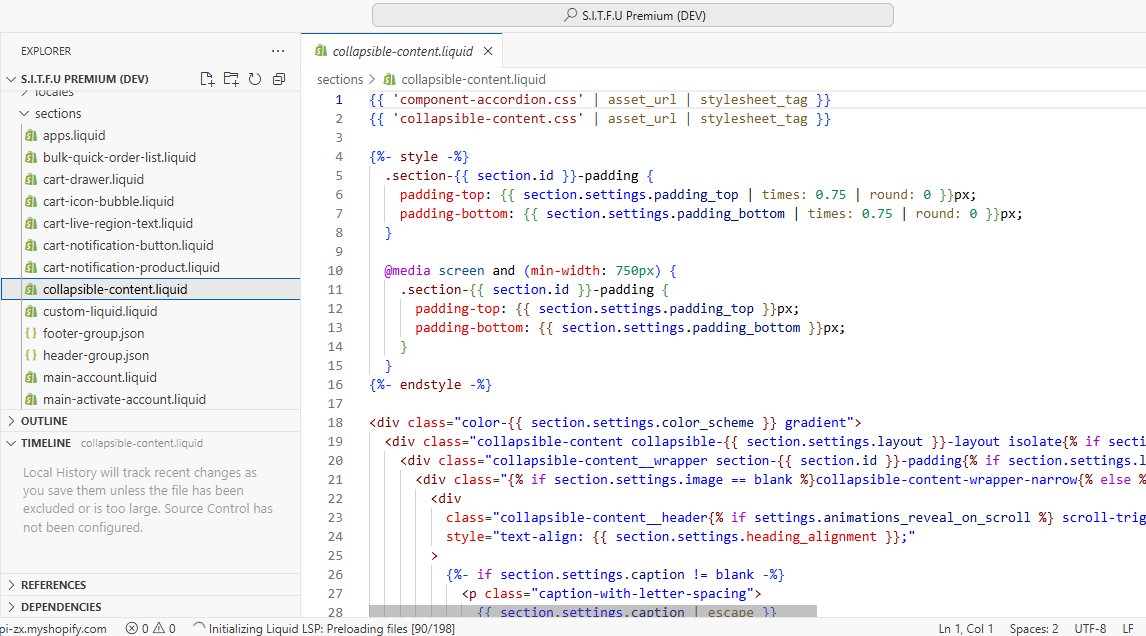The height and width of the screenshot is (636, 1146).
Task: Collapse the Timeline panel
Action: pos(46,443)
